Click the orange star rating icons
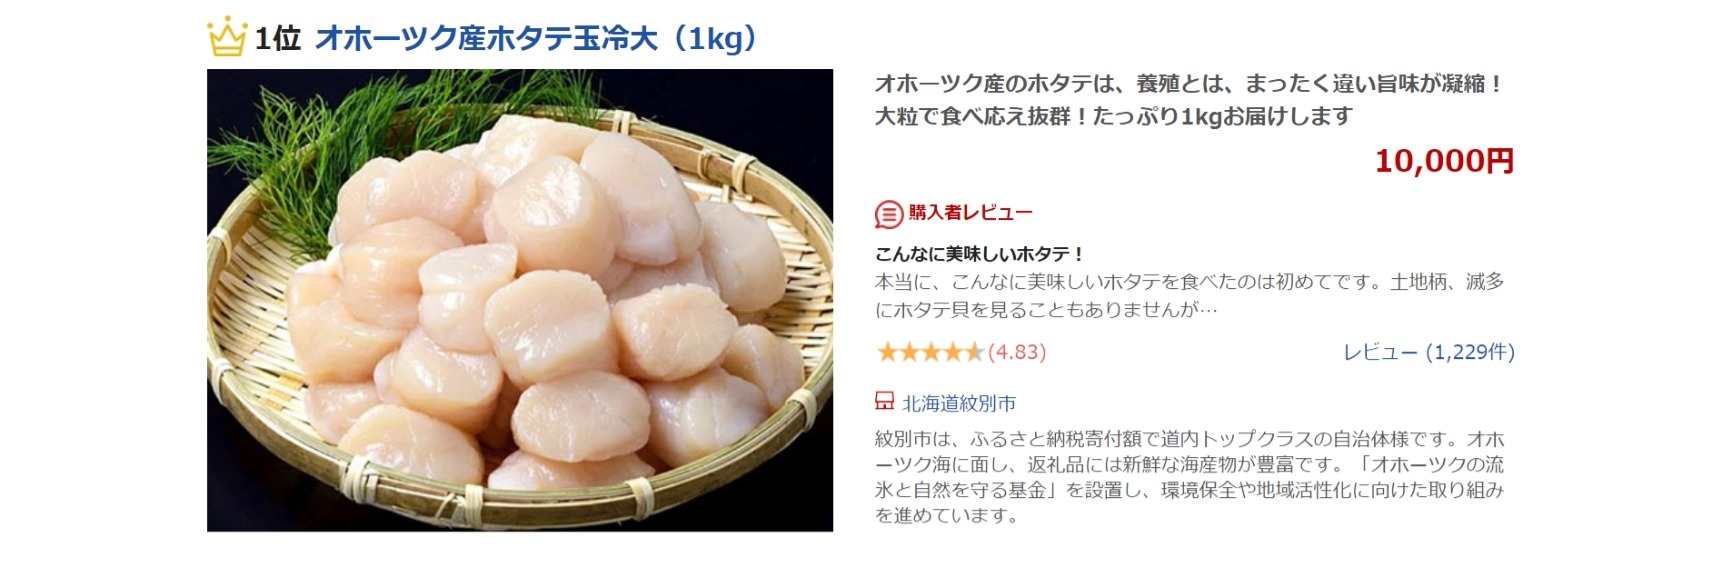 [930, 352]
